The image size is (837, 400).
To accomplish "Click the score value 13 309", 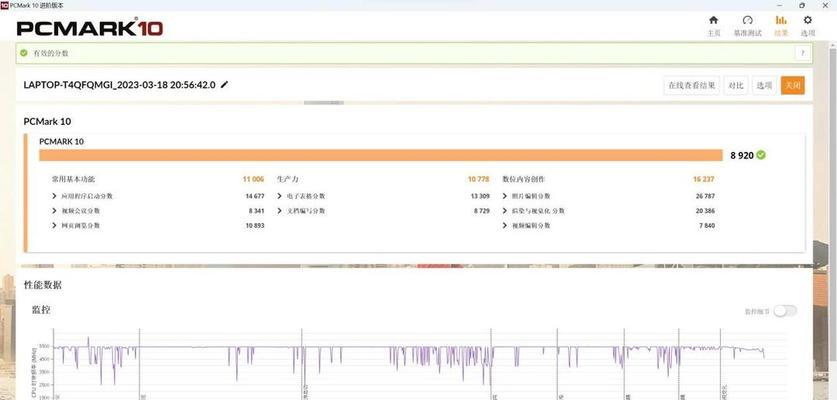I will (x=480, y=196).
